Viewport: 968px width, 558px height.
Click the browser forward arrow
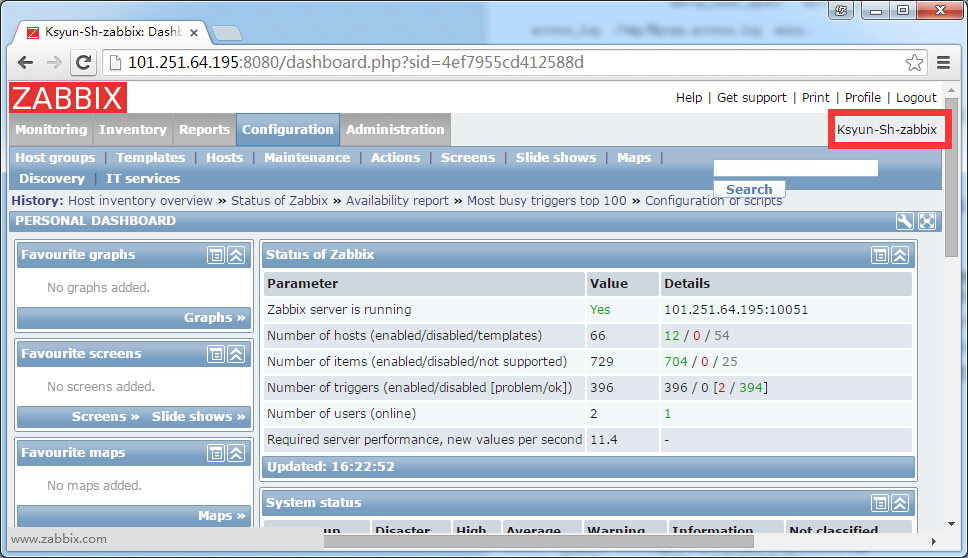coord(54,62)
